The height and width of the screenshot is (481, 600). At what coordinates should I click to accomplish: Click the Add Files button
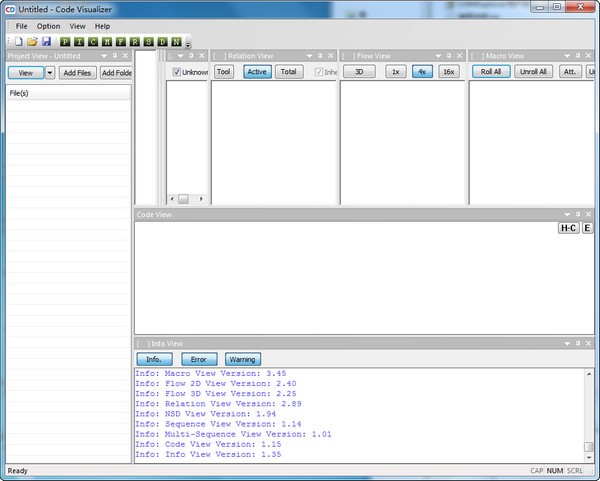coord(77,73)
